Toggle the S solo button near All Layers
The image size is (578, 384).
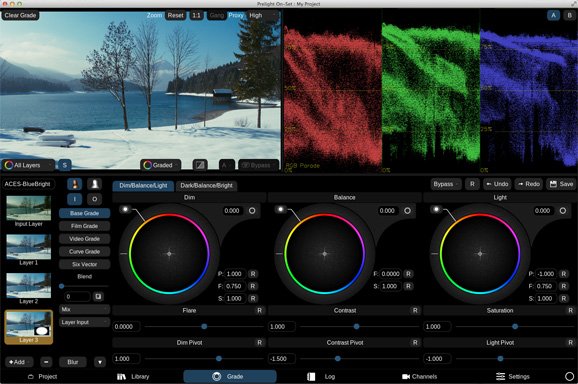click(x=65, y=165)
